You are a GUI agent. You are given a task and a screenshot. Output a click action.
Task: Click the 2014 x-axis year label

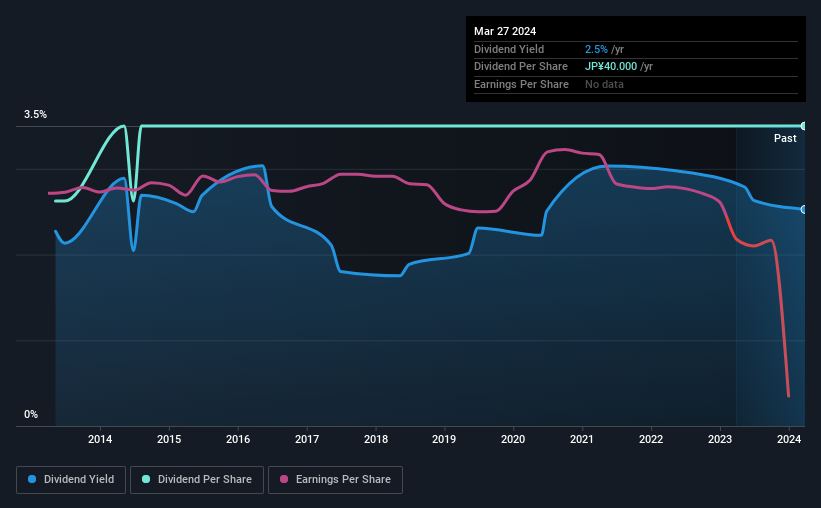(x=100, y=439)
